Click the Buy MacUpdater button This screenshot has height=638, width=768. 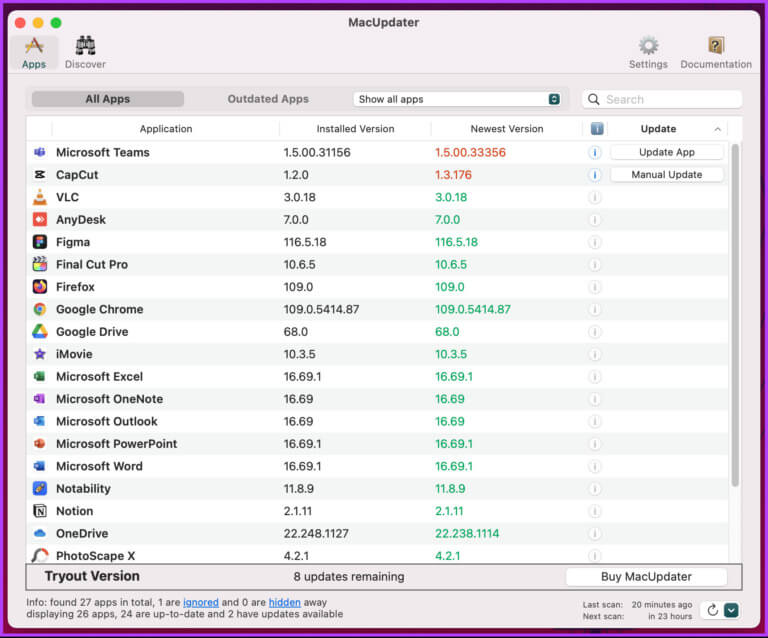point(646,577)
